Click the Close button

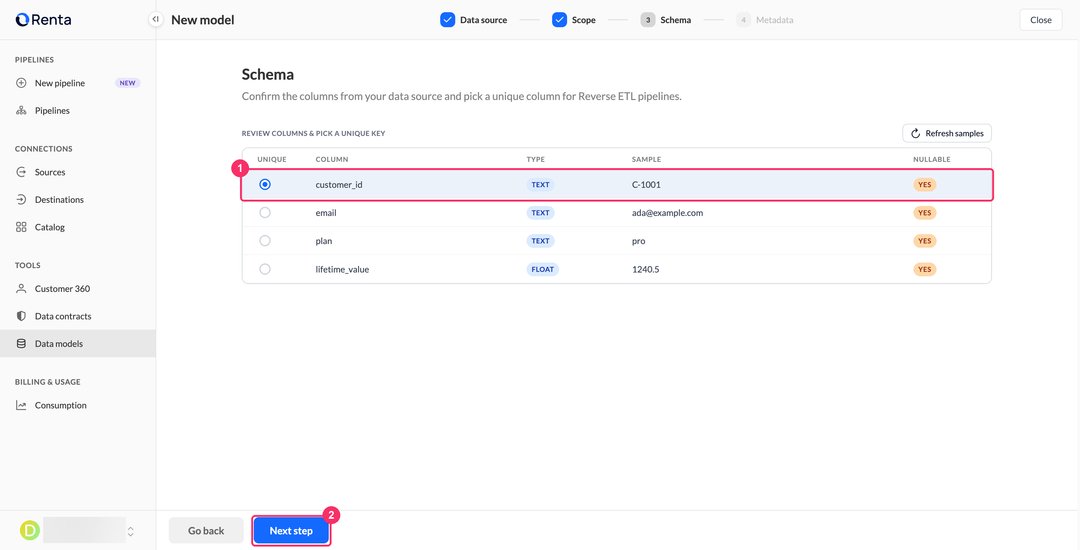[1041, 20]
